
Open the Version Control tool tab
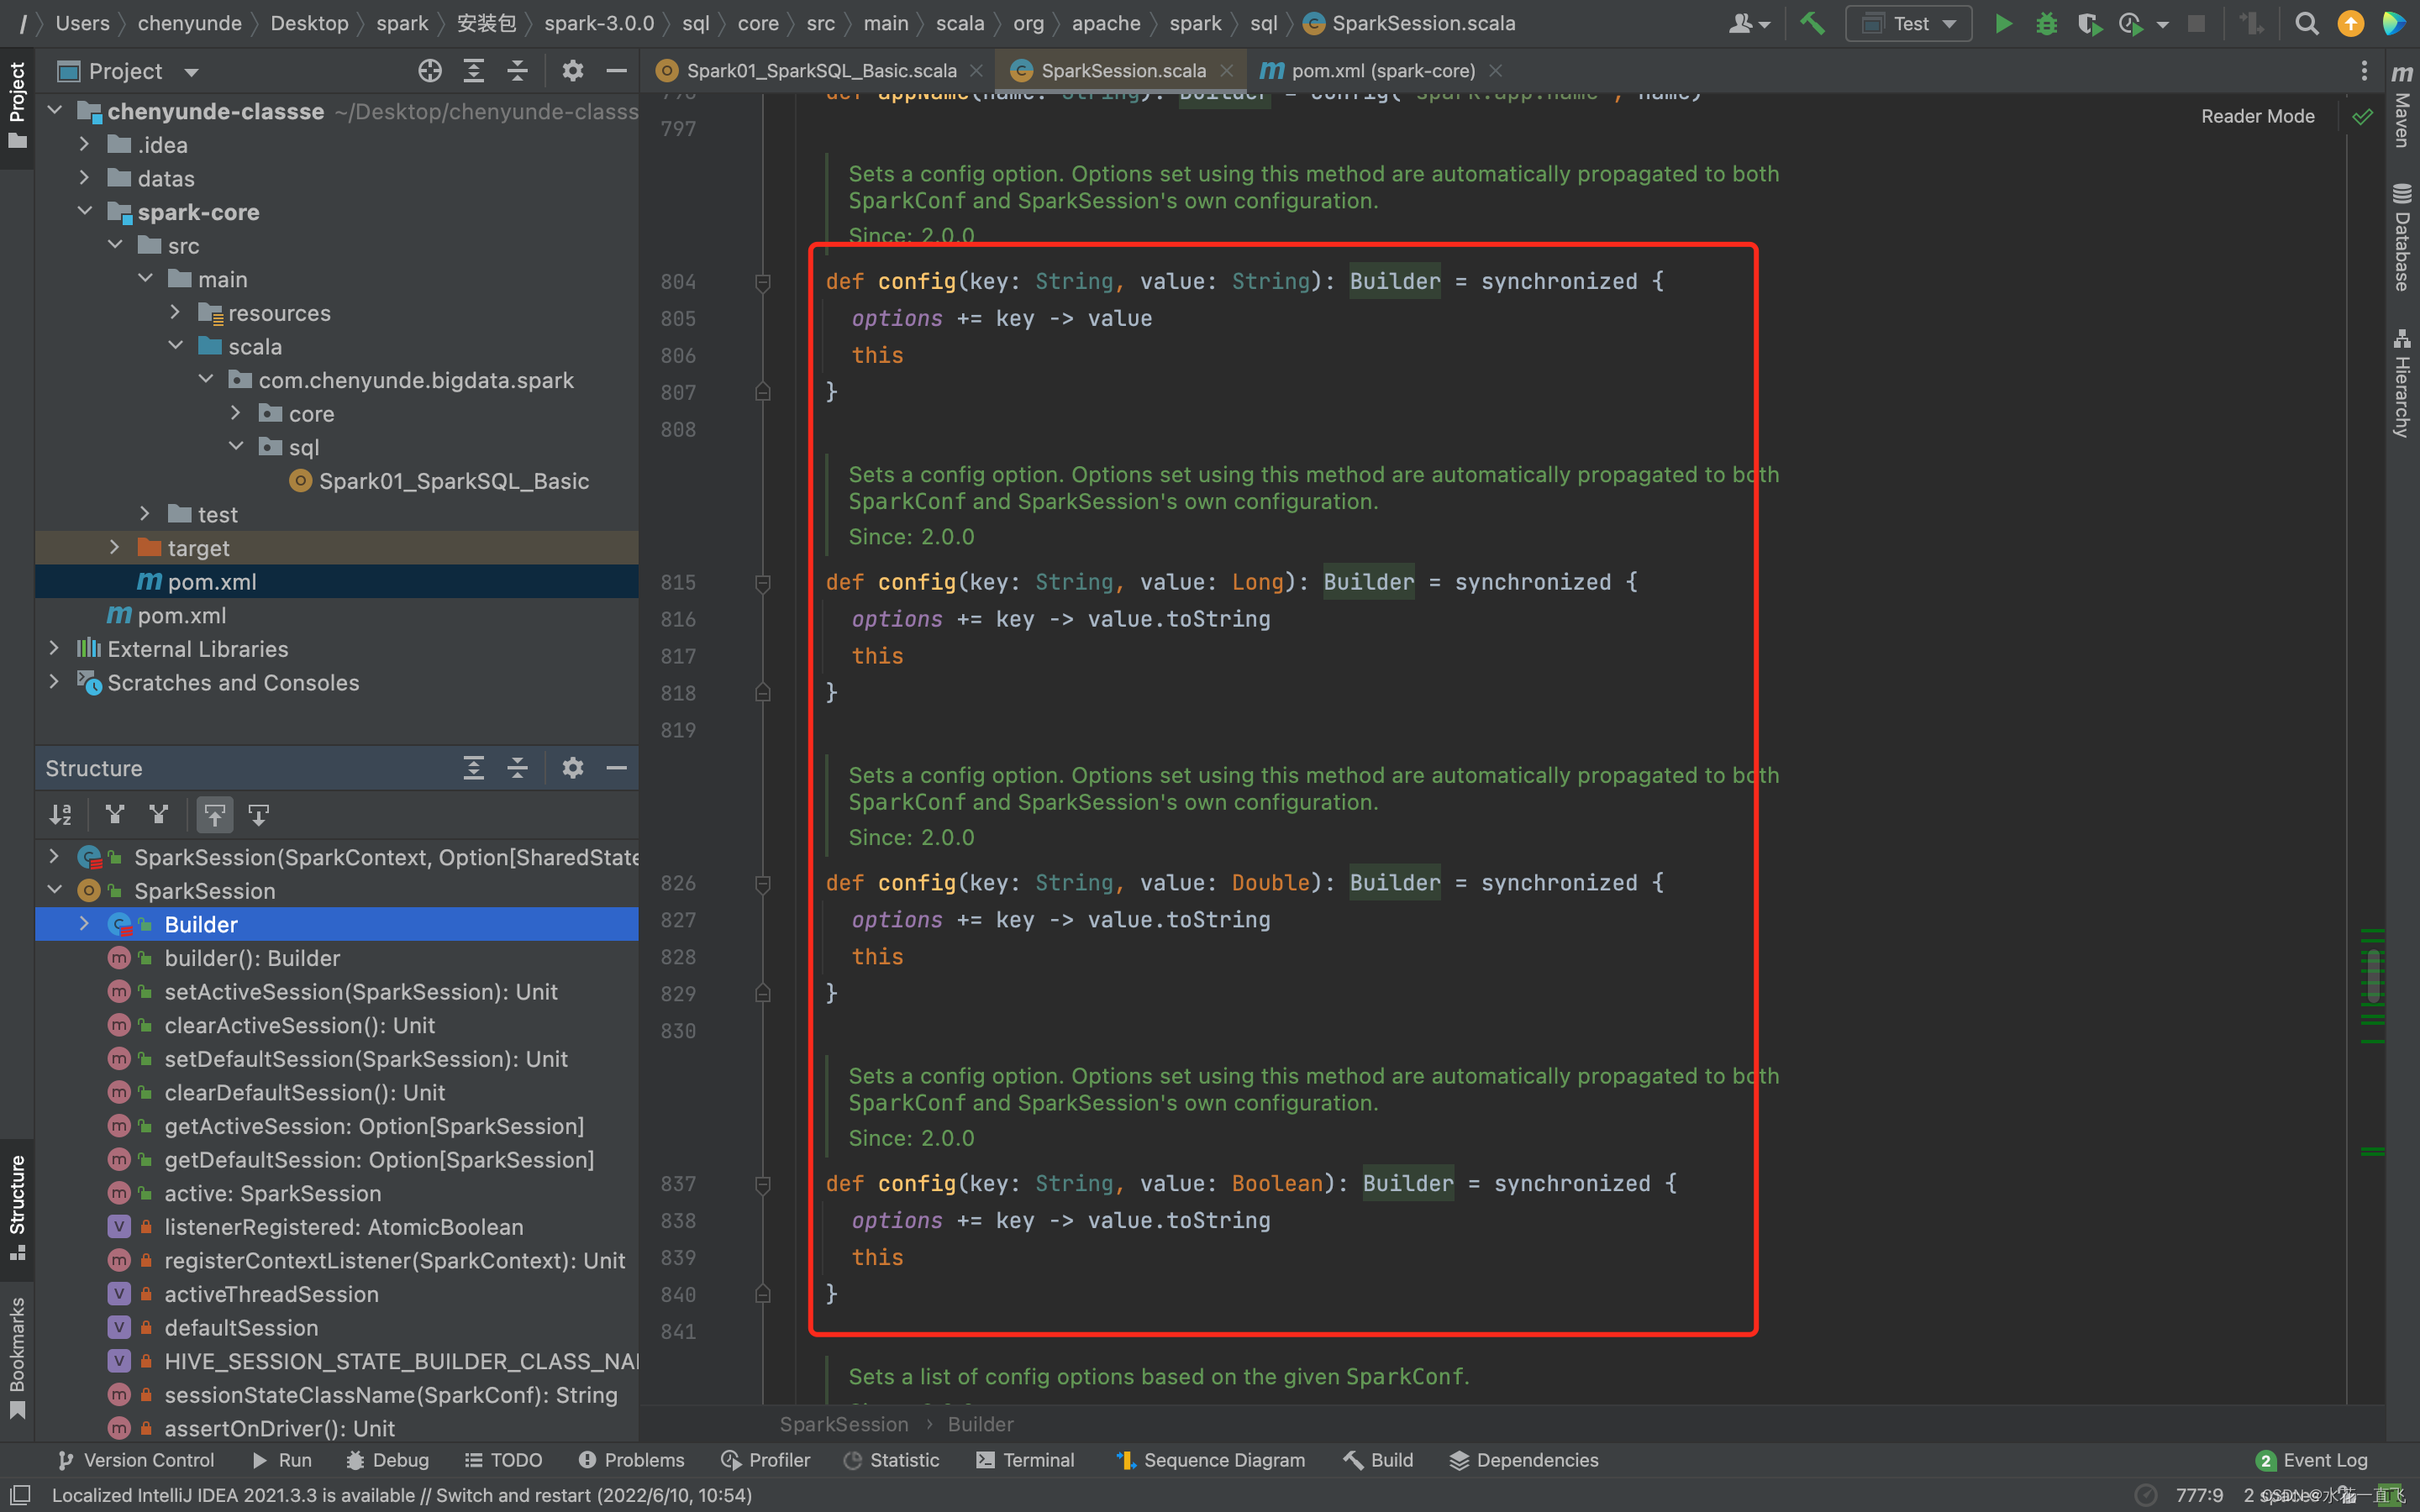[136, 1460]
